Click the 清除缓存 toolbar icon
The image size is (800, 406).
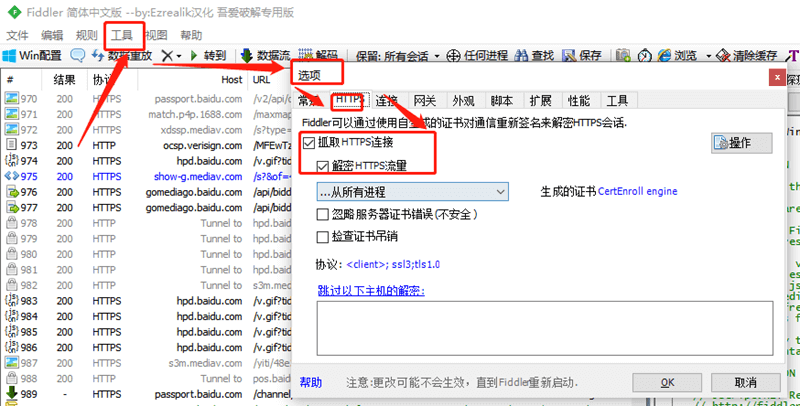(723, 56)
